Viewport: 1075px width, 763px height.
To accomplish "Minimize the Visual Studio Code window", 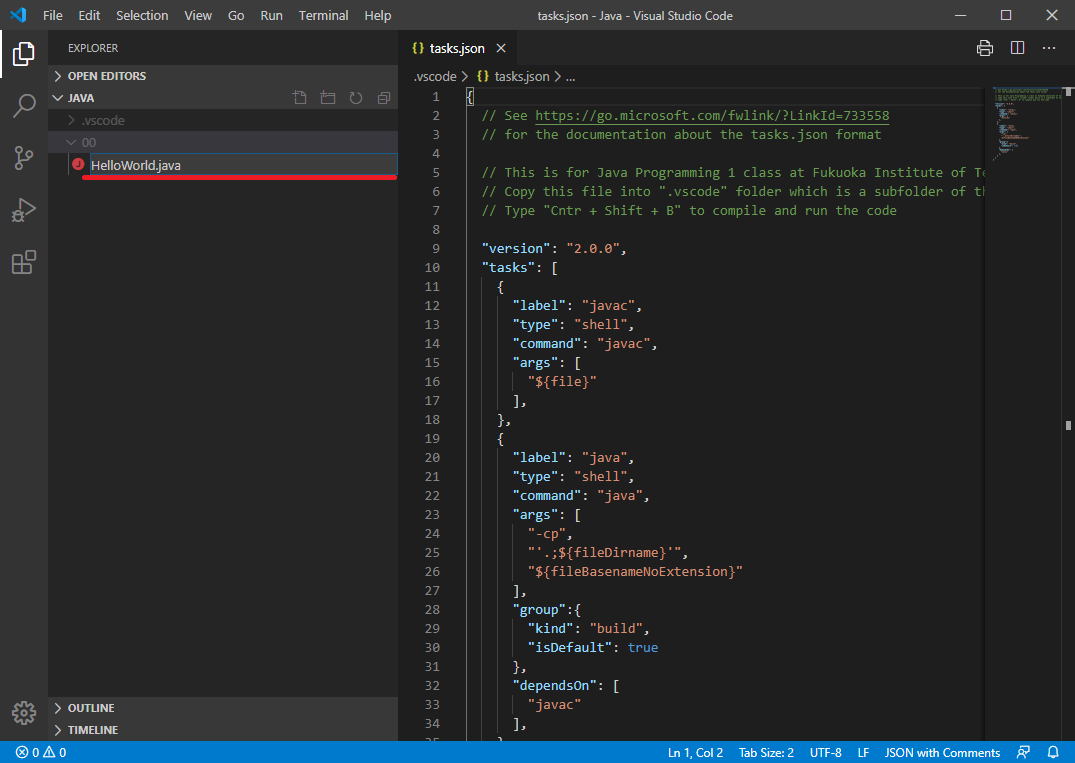I will pyautogui.click(x=961, y=15).
